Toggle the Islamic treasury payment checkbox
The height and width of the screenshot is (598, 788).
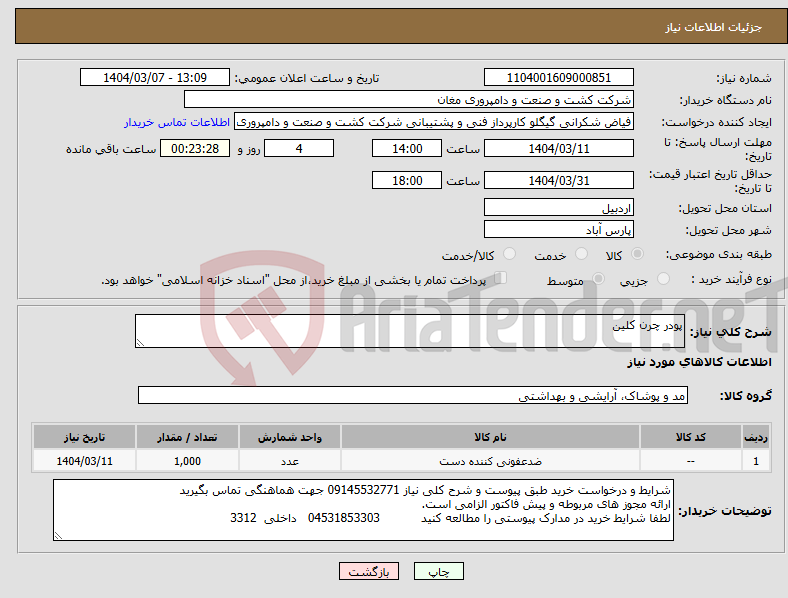[x=501, y=278]
